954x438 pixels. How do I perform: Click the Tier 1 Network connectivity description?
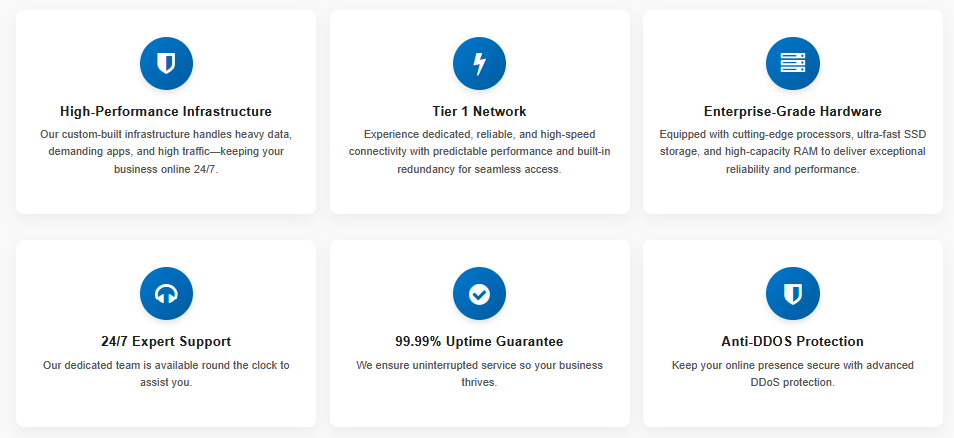coord(479,151)
